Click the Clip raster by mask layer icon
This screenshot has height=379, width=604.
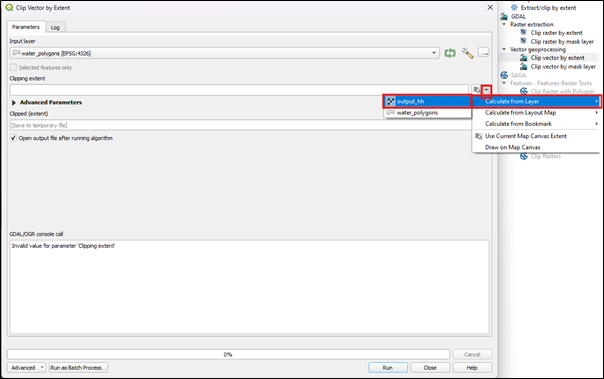(x=523, y=41)
